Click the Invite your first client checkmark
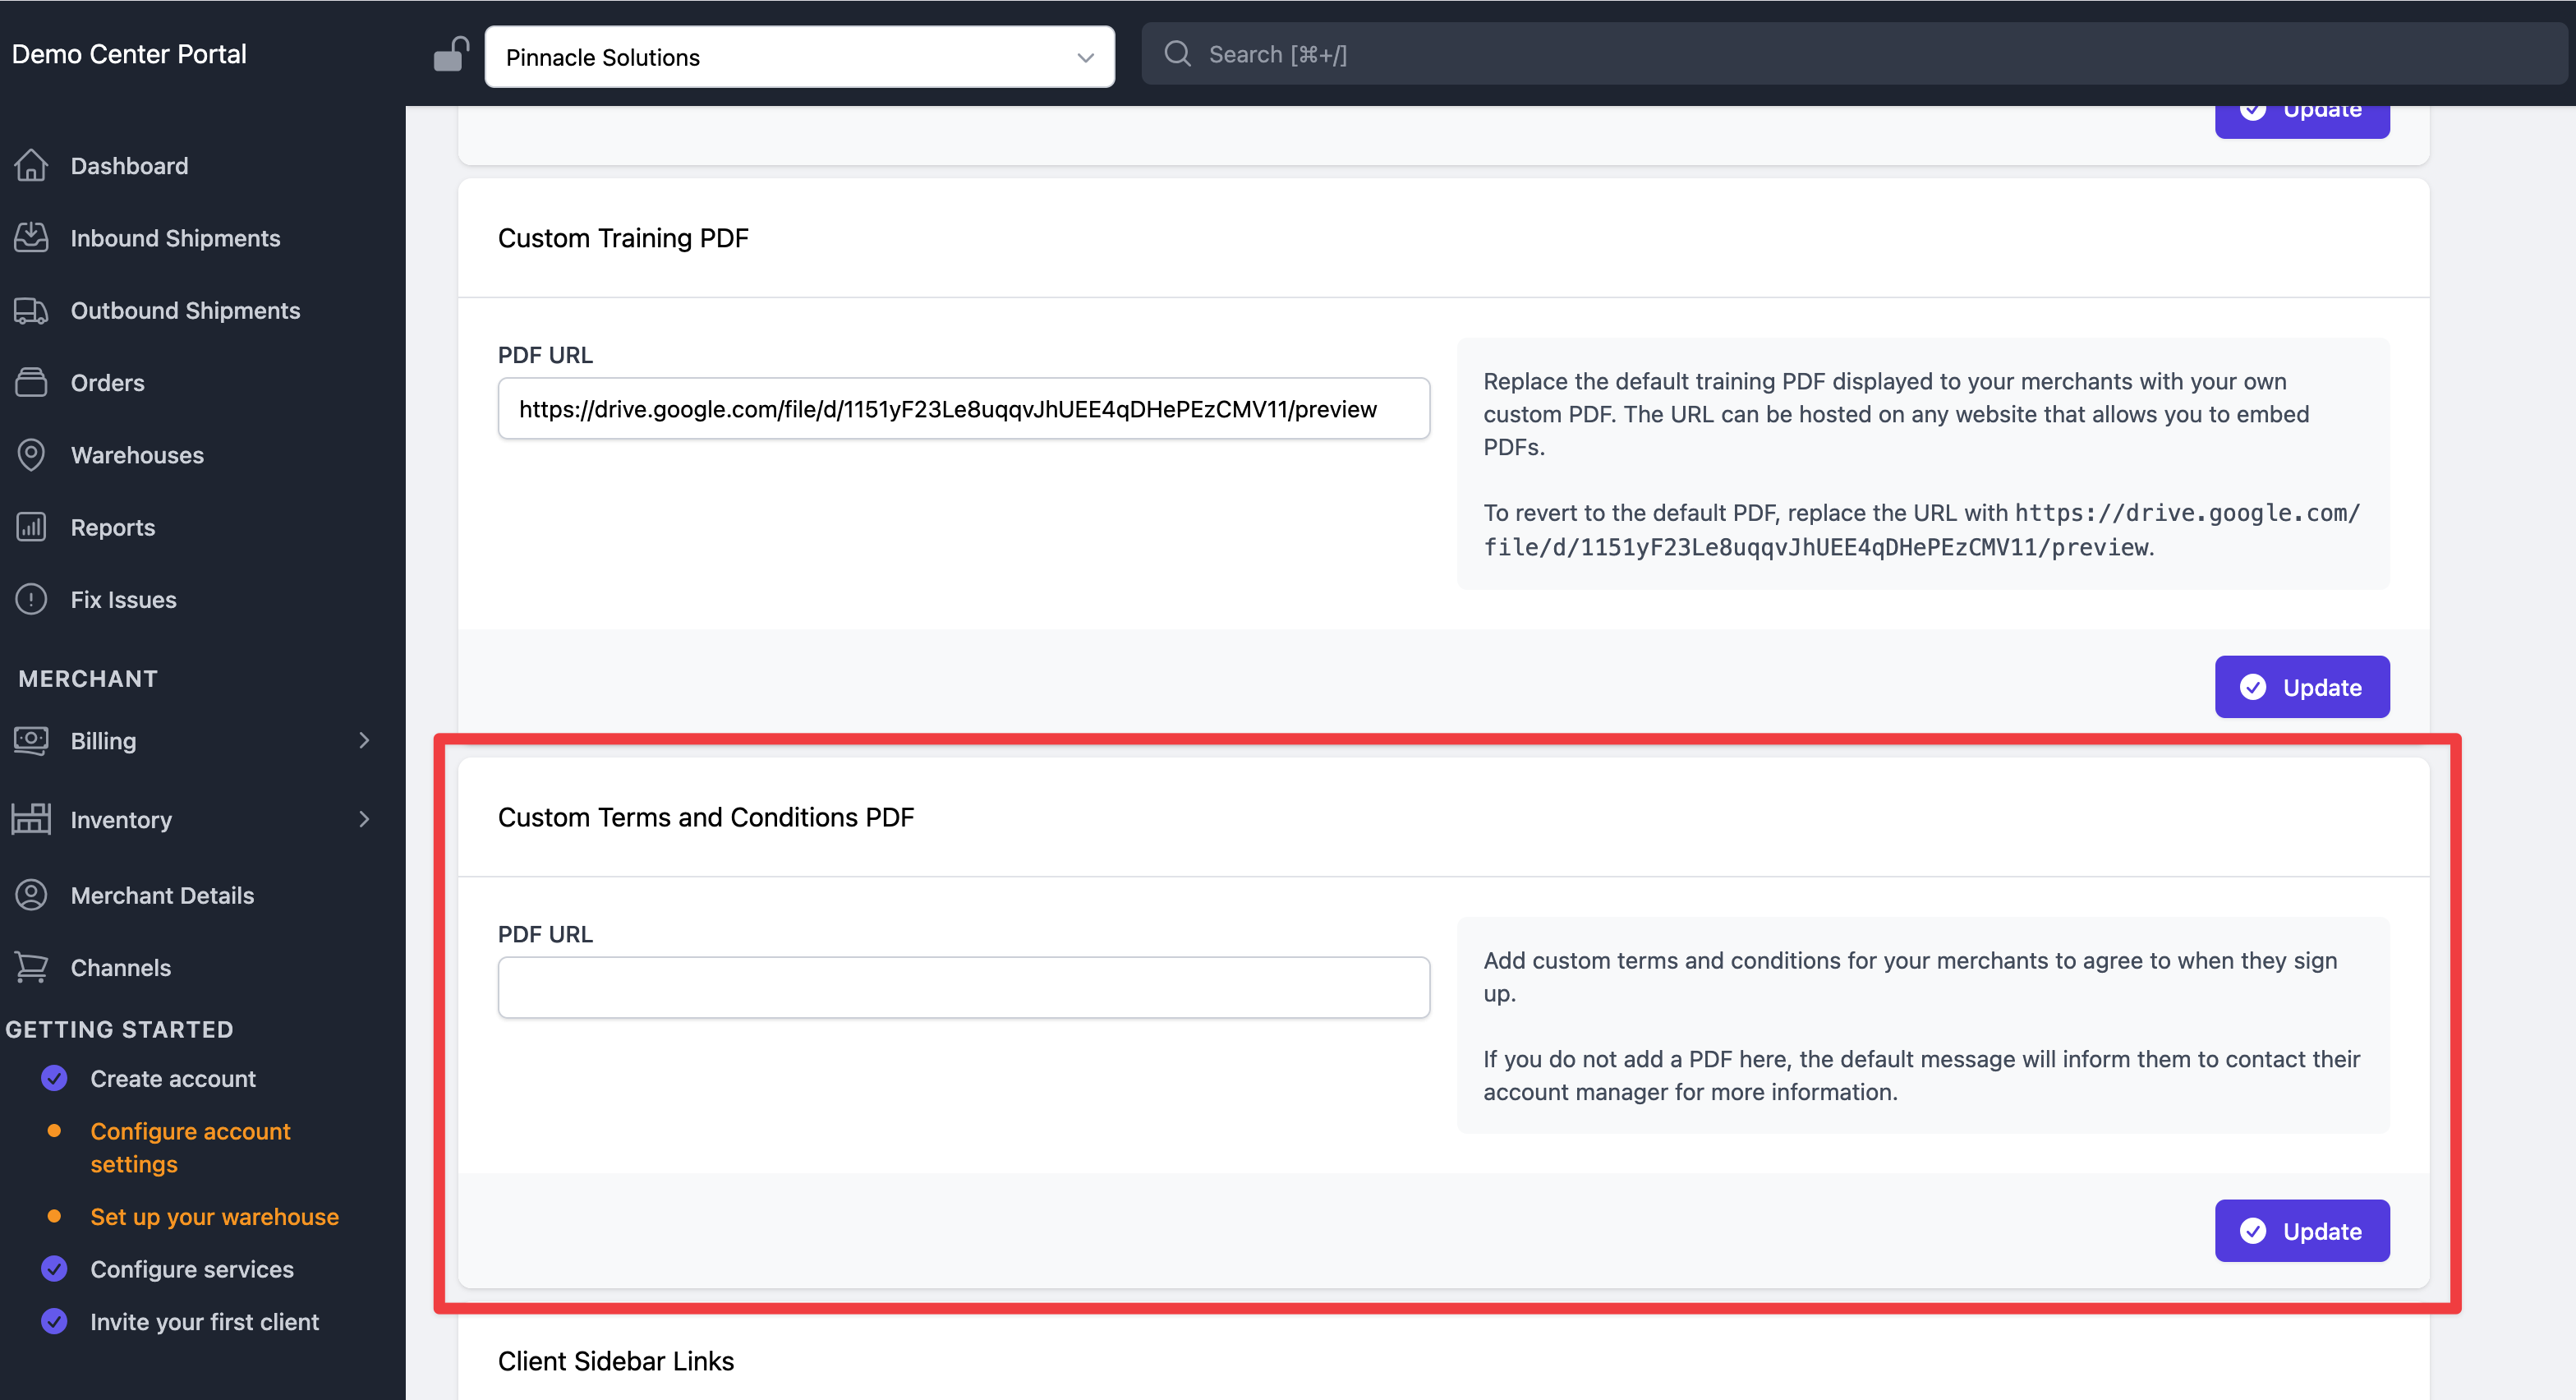 coord(54,1321)
